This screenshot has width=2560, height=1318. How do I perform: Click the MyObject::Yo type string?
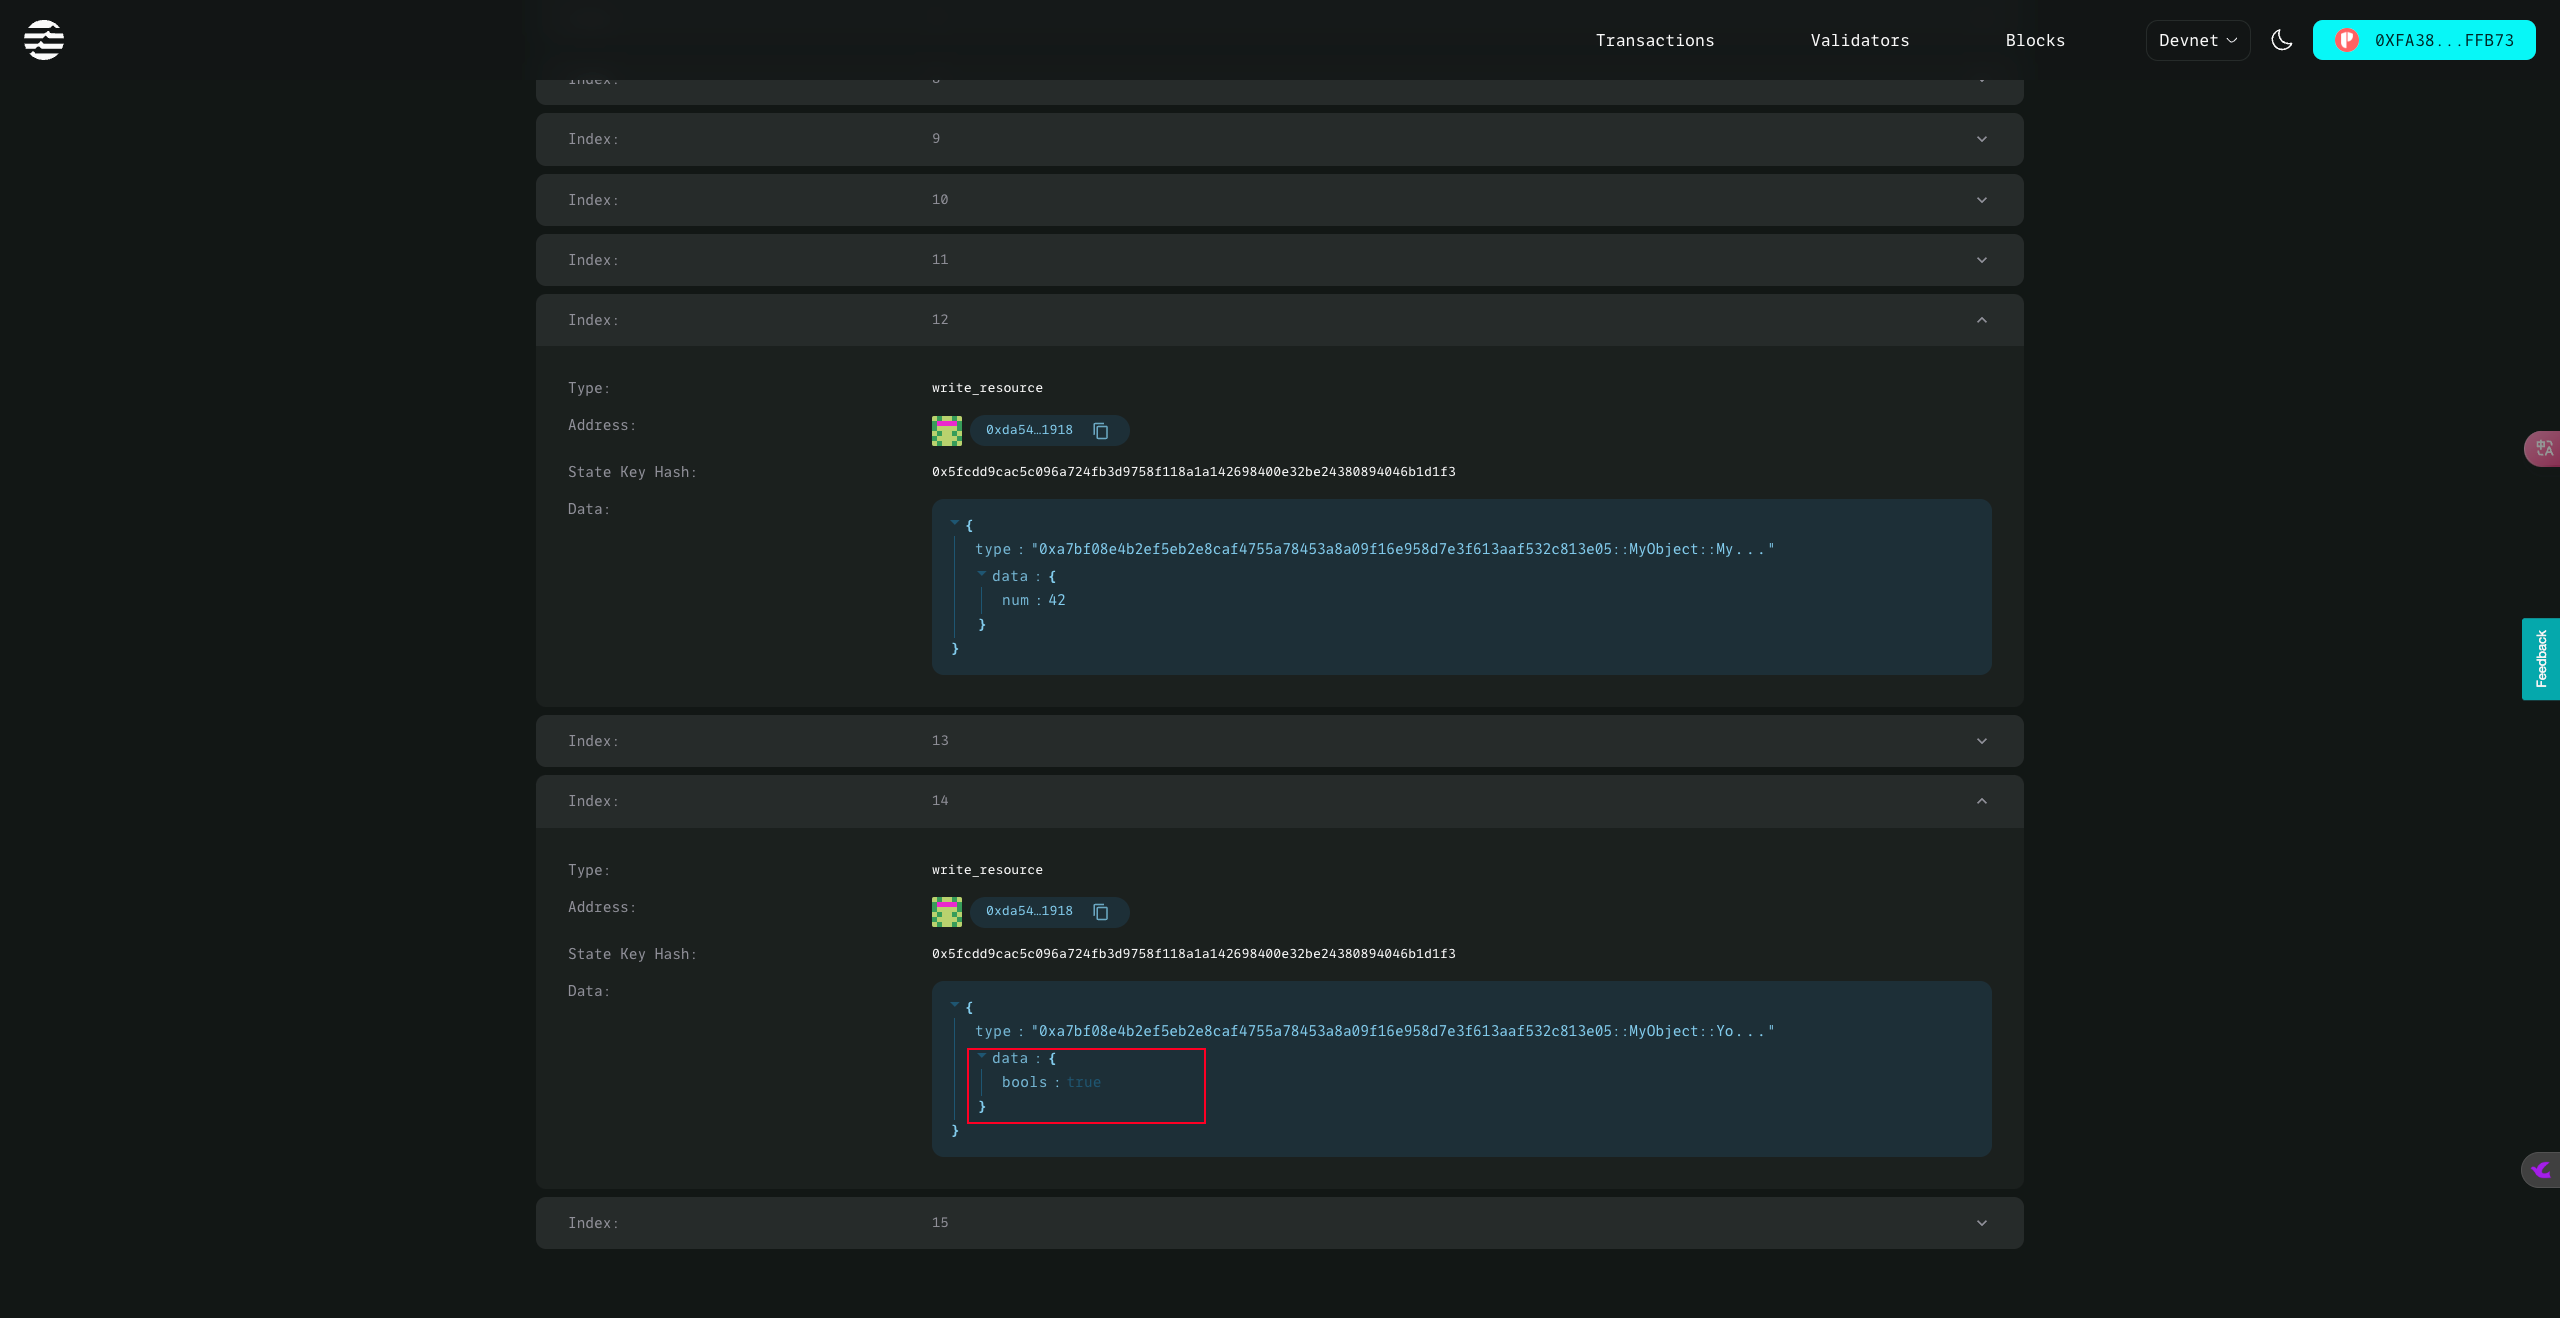tap(1403, 1031)
